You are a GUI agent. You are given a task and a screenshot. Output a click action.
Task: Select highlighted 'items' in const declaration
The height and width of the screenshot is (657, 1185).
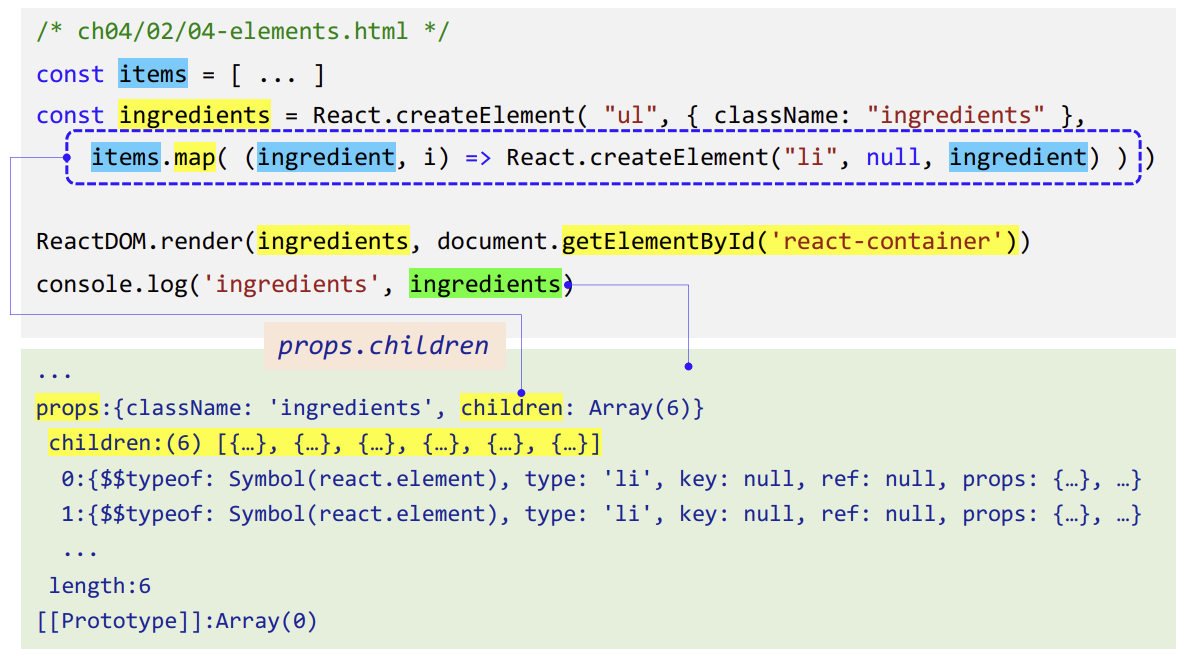point(153,74)
